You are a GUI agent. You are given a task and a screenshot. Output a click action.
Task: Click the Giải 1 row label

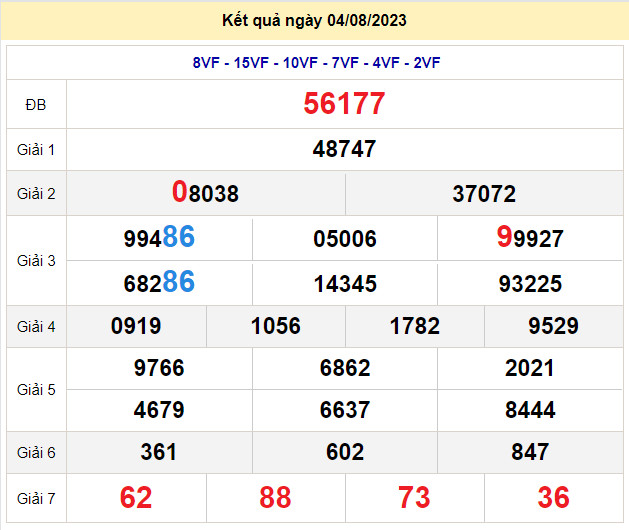[36, 150]
